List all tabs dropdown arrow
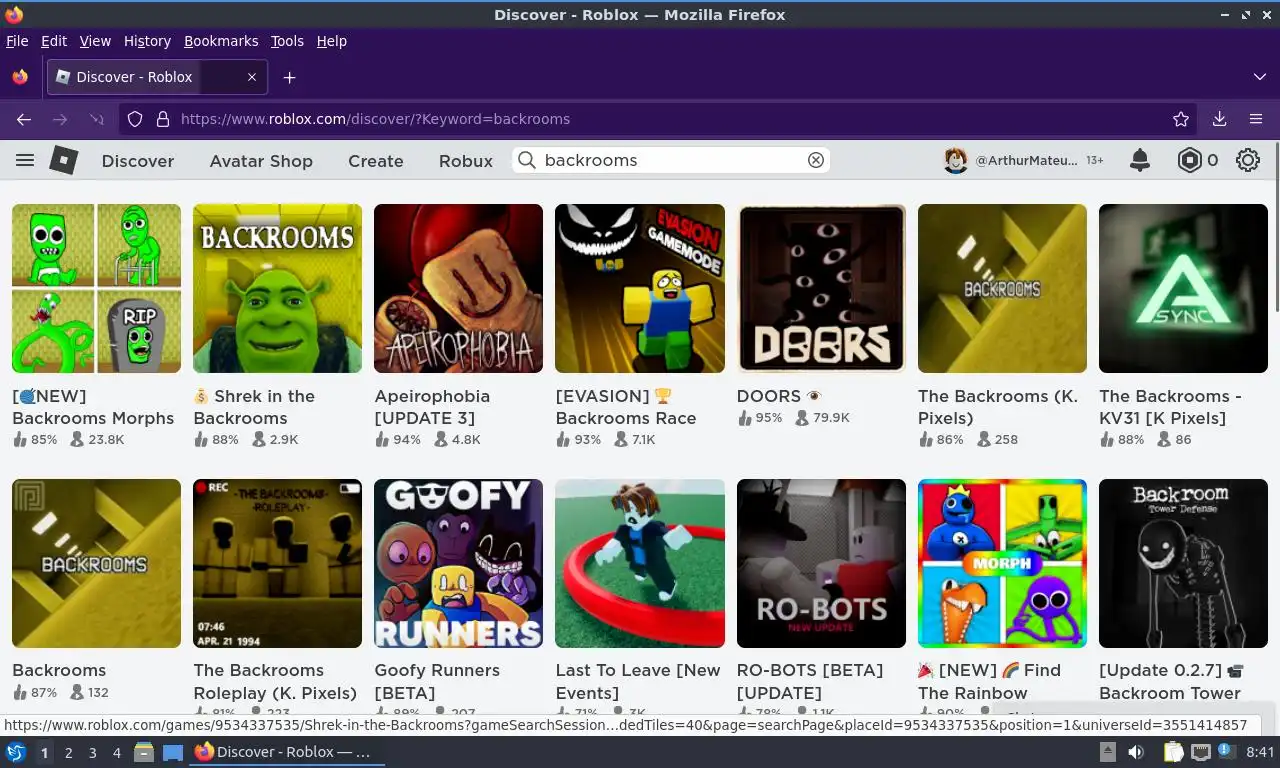This screenshot has width=1280, height=768. pos(1260,77)
